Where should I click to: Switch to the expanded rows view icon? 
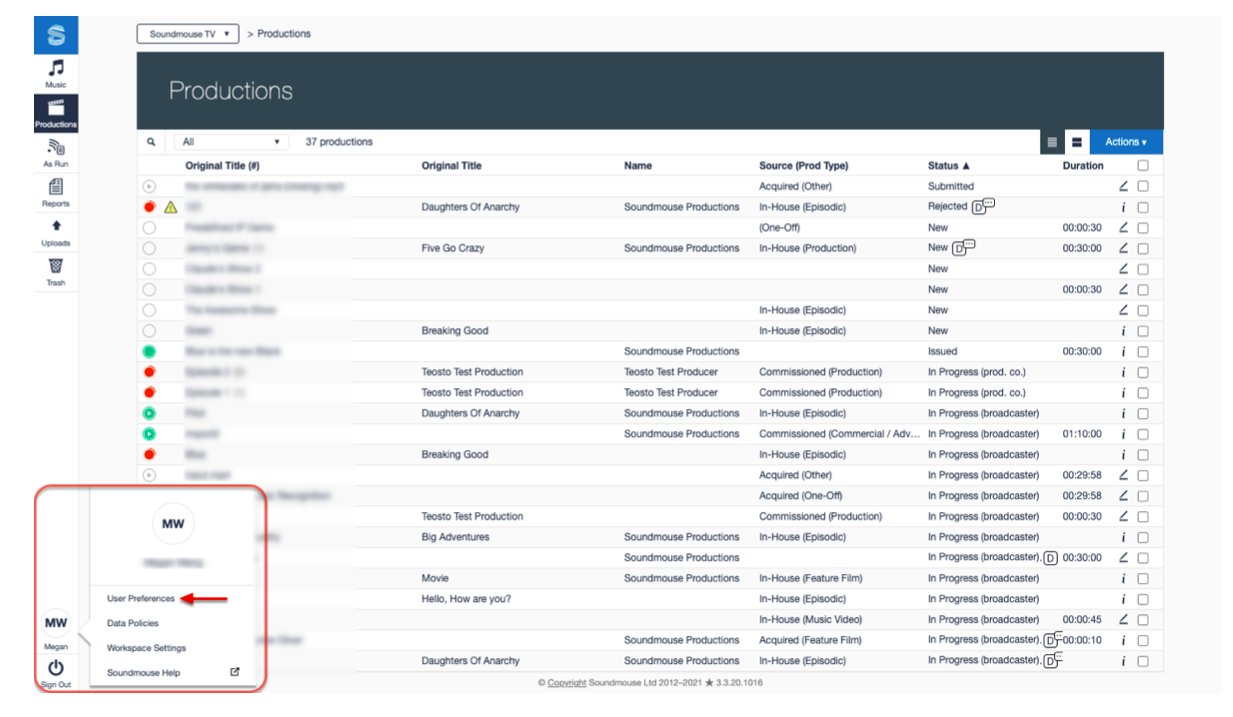coord(1077,142)
